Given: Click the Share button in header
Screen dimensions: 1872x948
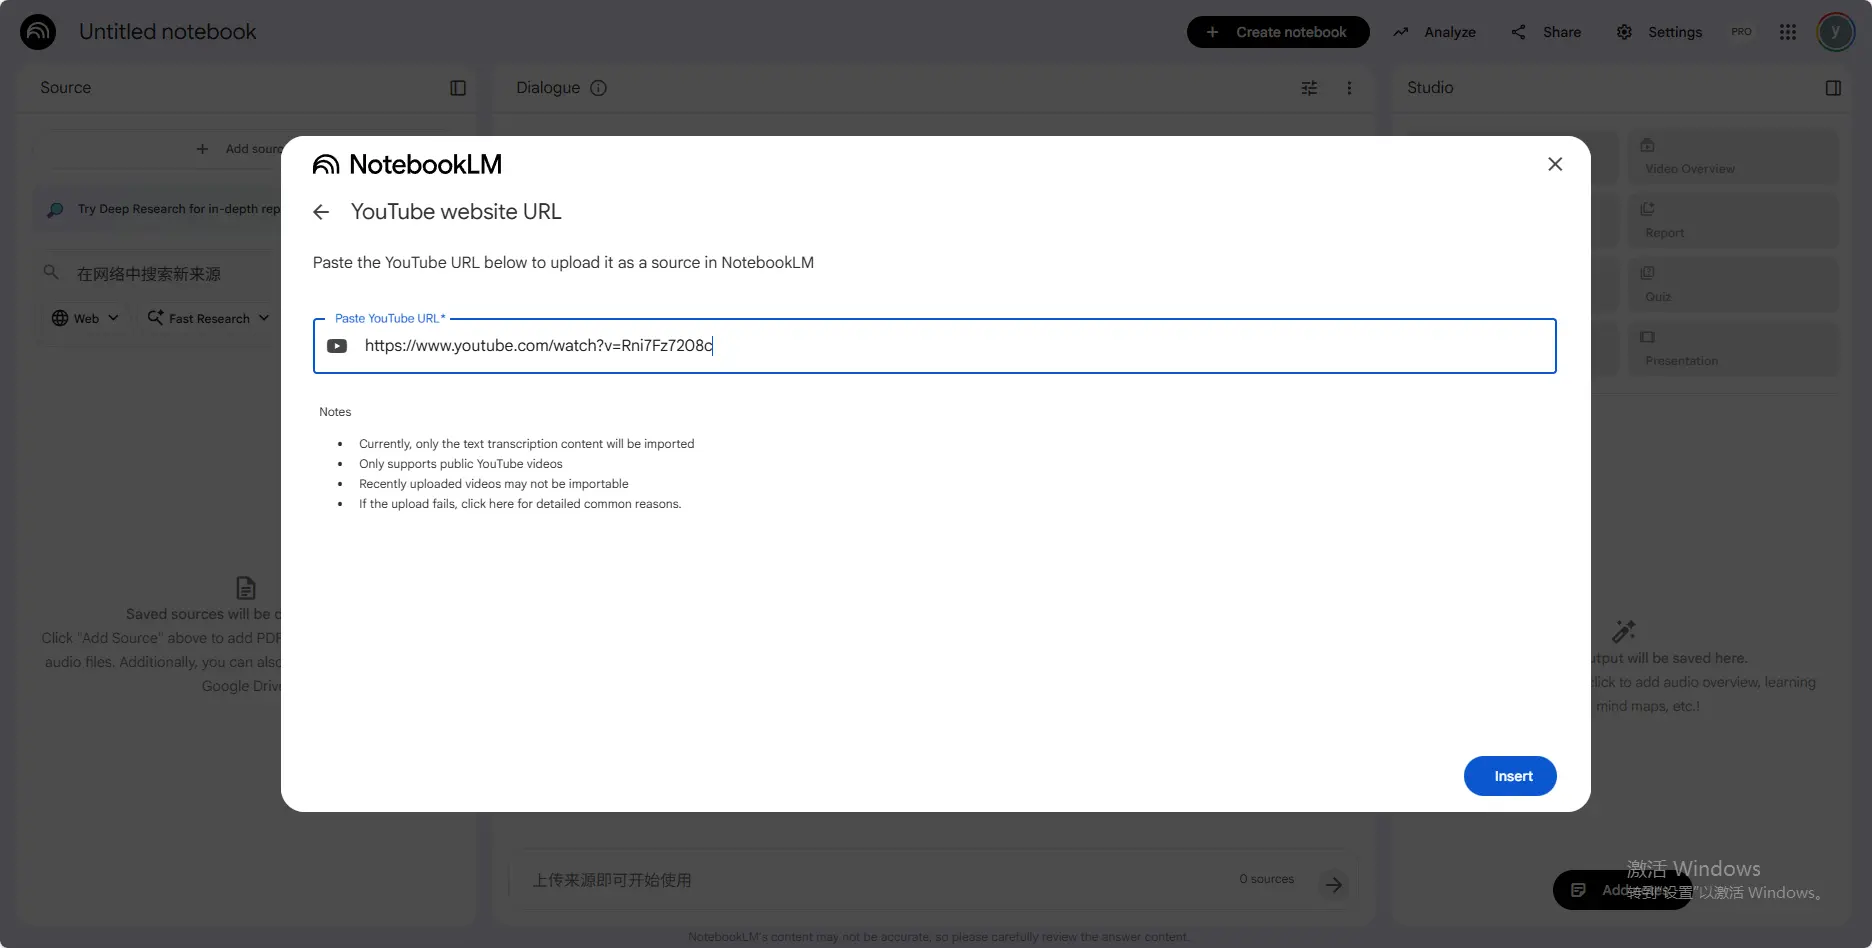Looking at the screenshot, I should [x=1546, y=32].
